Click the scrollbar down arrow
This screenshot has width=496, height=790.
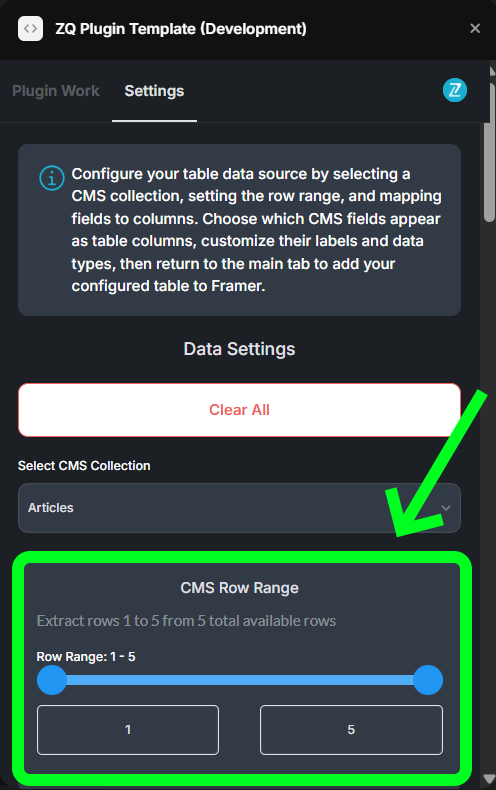(489, 778)
